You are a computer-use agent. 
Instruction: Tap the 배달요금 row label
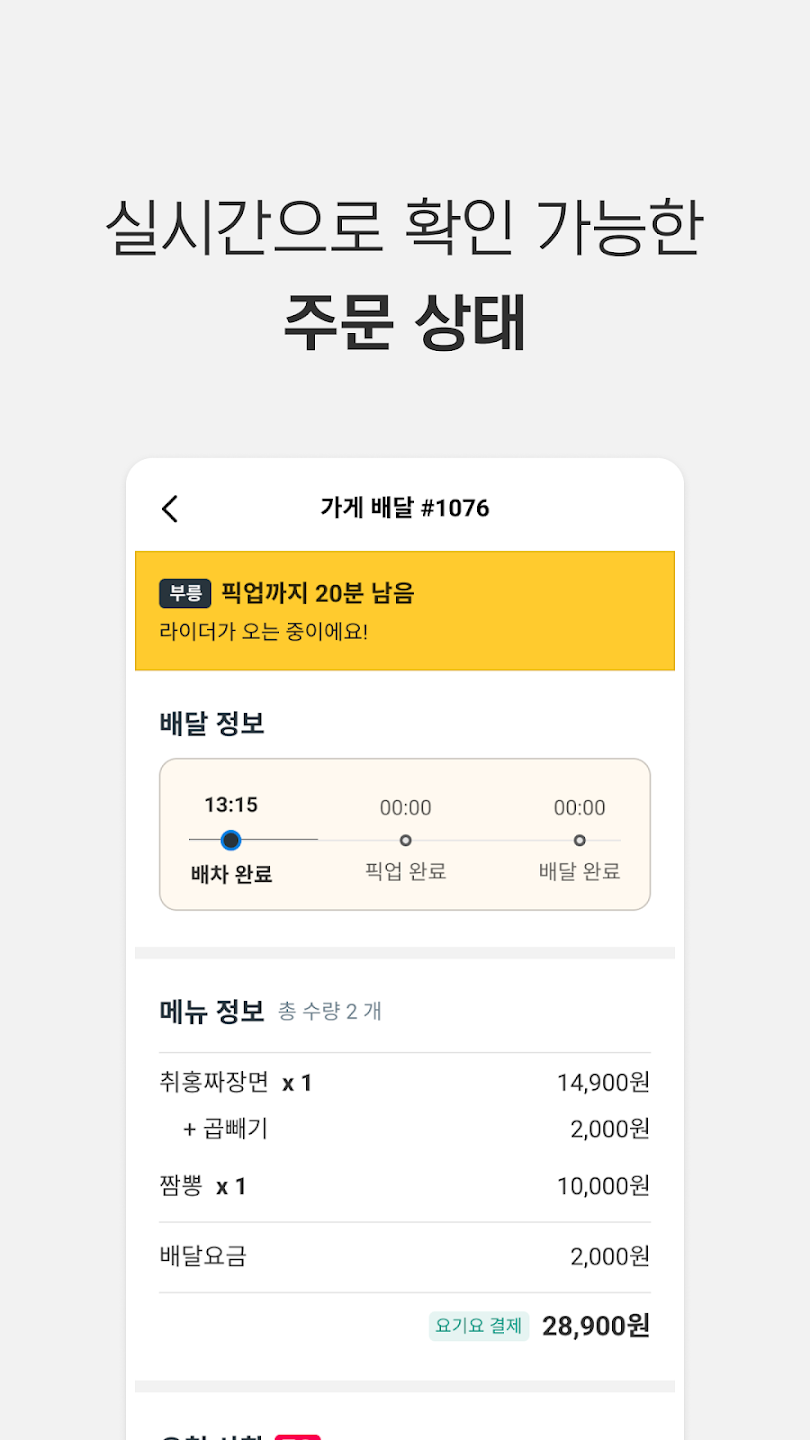point(203,1256)
